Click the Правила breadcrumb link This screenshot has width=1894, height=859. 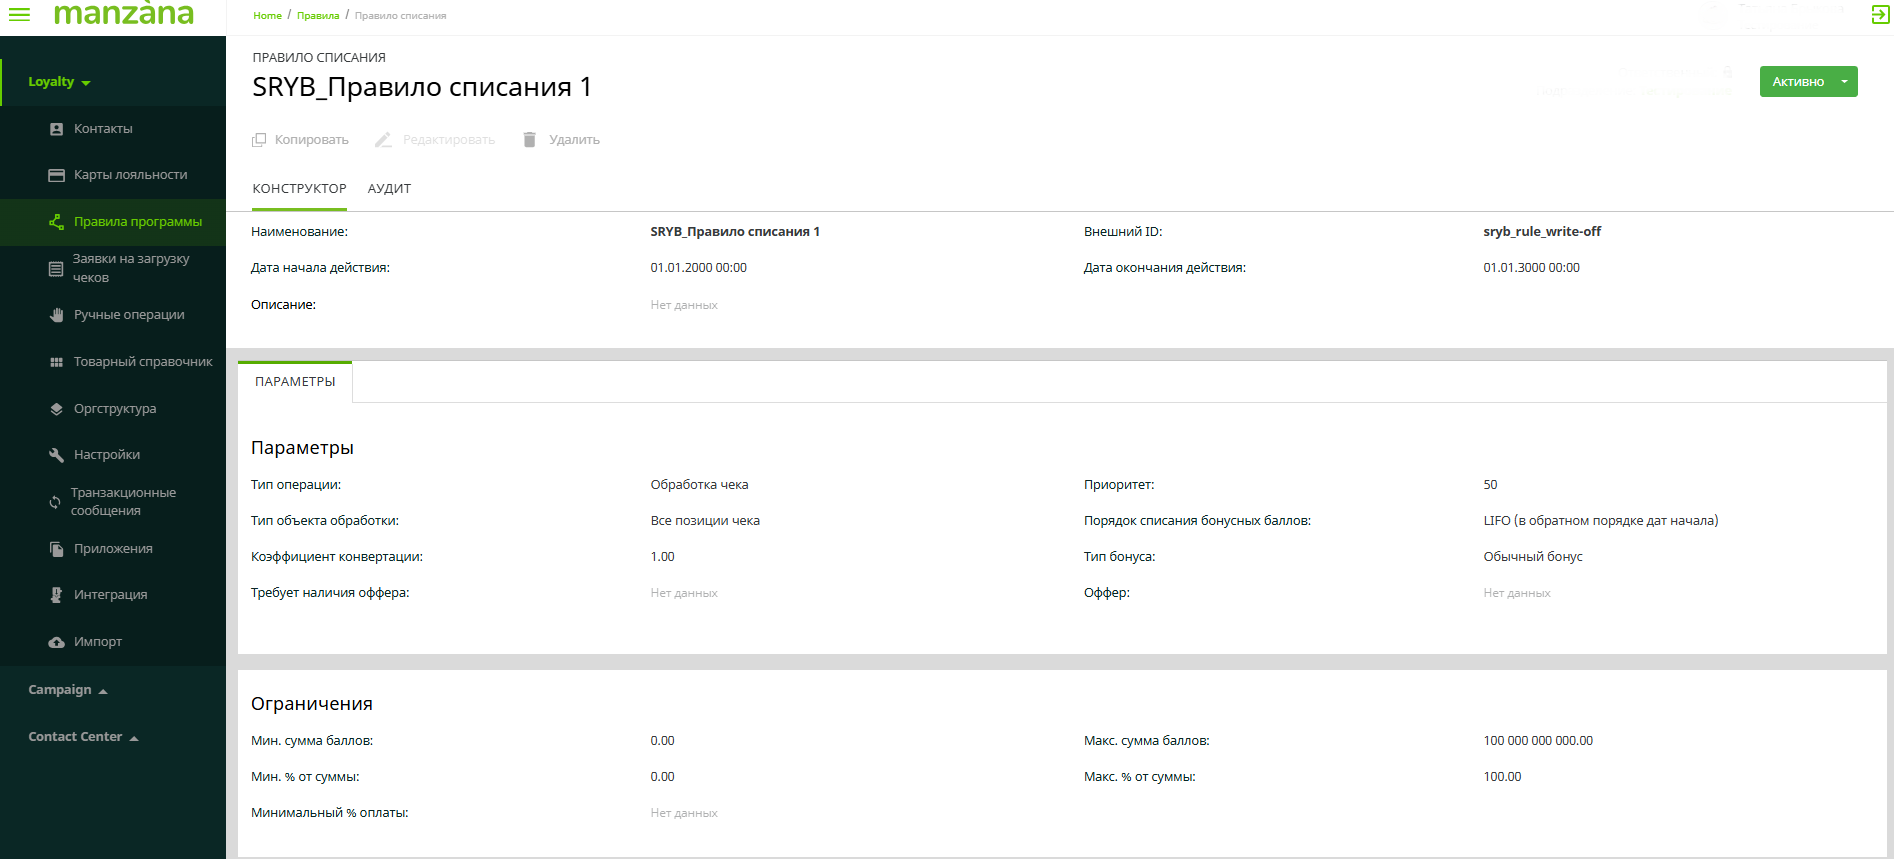tap(318, 16)
